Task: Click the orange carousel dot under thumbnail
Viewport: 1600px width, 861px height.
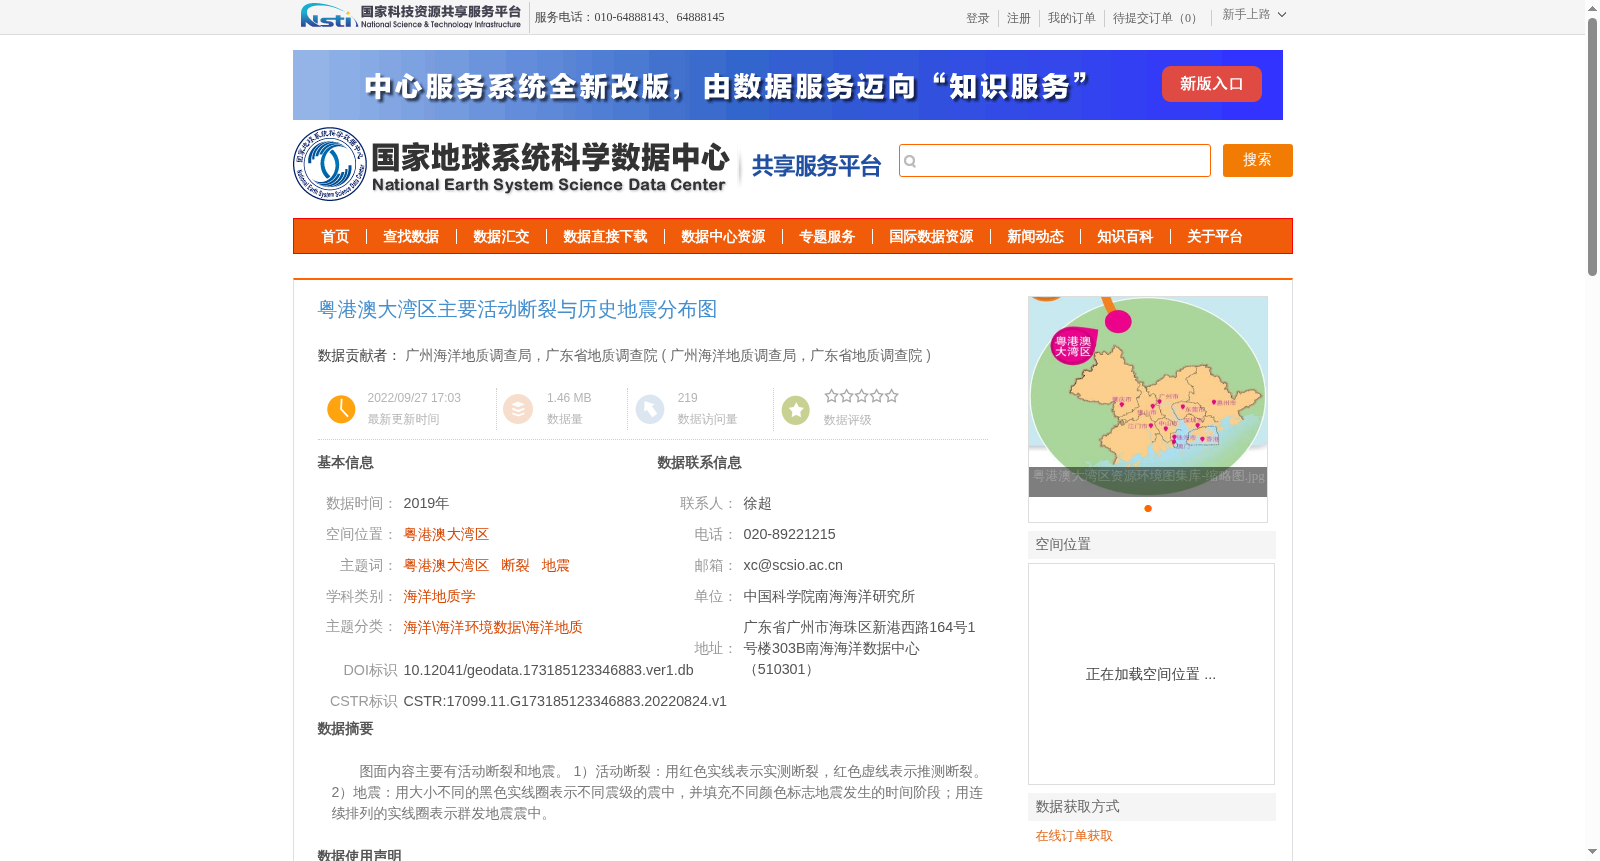Action: click(1148, 509)
